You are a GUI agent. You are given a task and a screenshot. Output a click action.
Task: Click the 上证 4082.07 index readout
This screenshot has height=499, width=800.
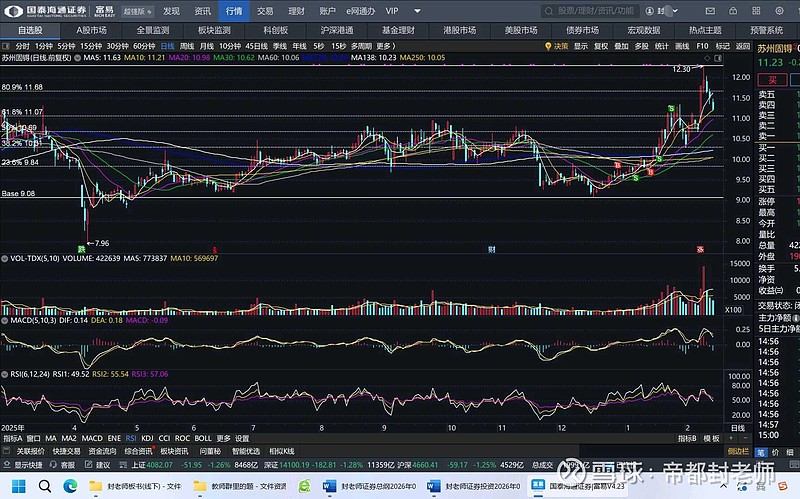pyautogui.click(x=152, y=465)
